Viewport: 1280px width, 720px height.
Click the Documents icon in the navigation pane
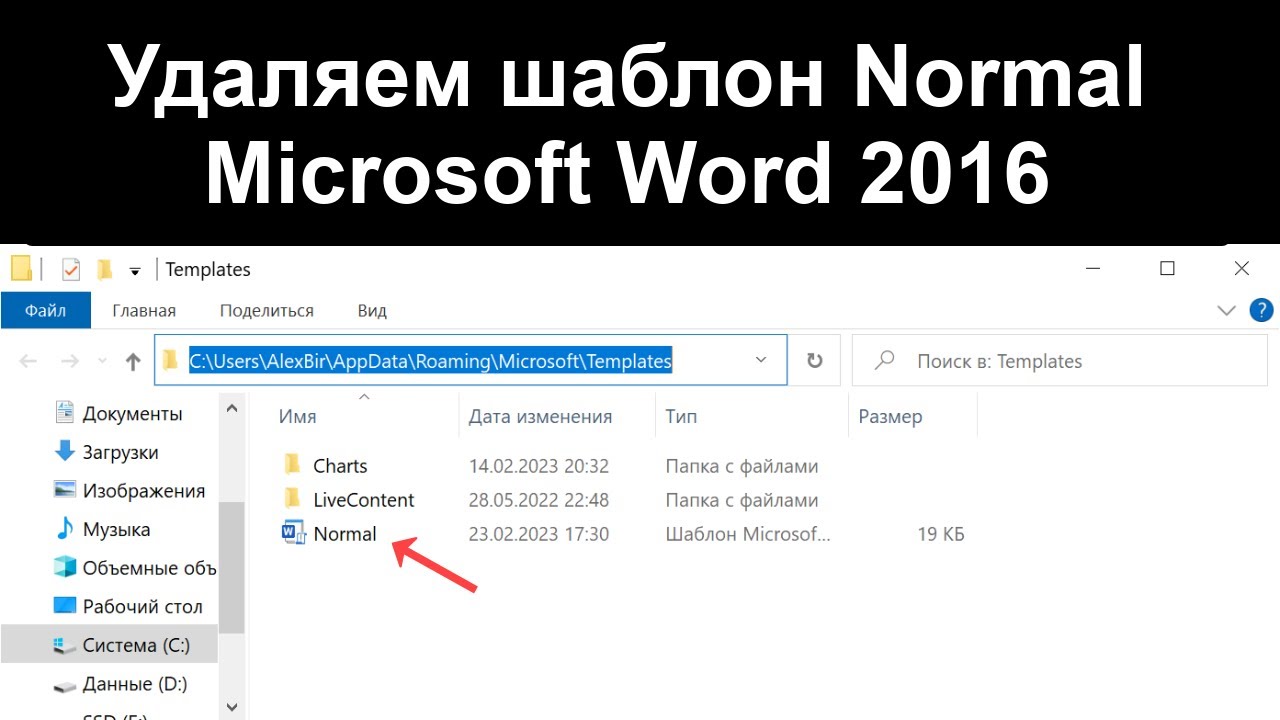click(x=65, y=412)
